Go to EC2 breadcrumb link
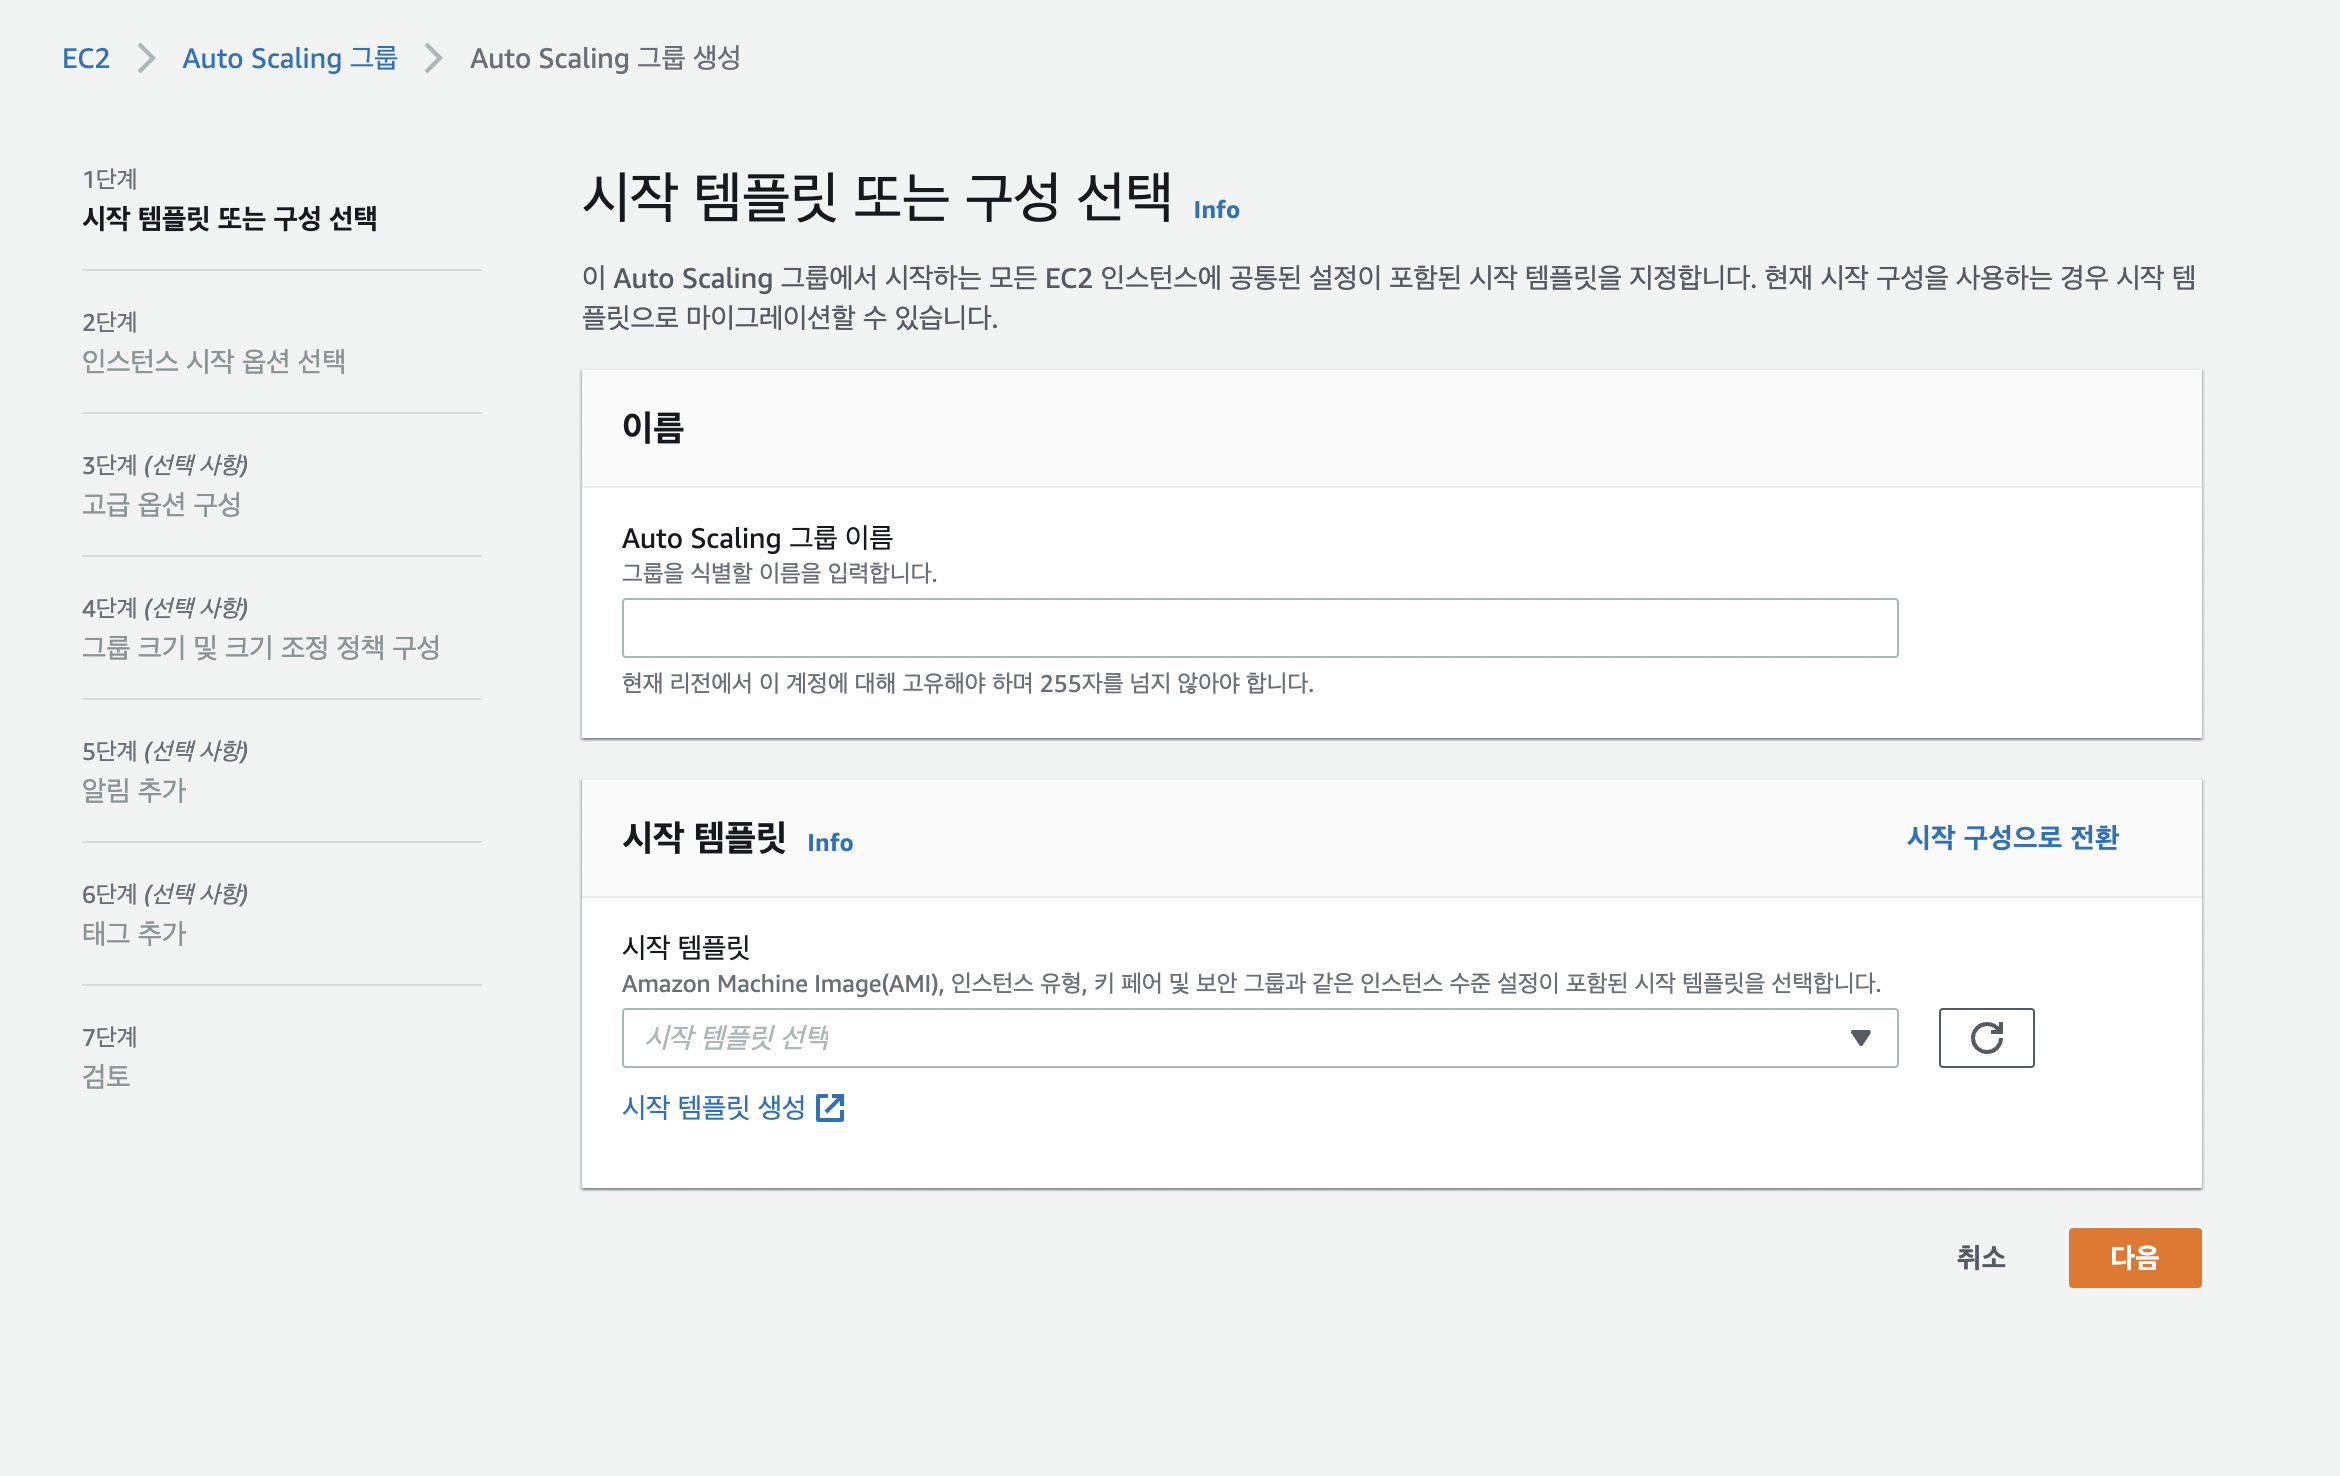Screen dimensions: 2340x1476 pyautogui.click(x=86, y=58)
